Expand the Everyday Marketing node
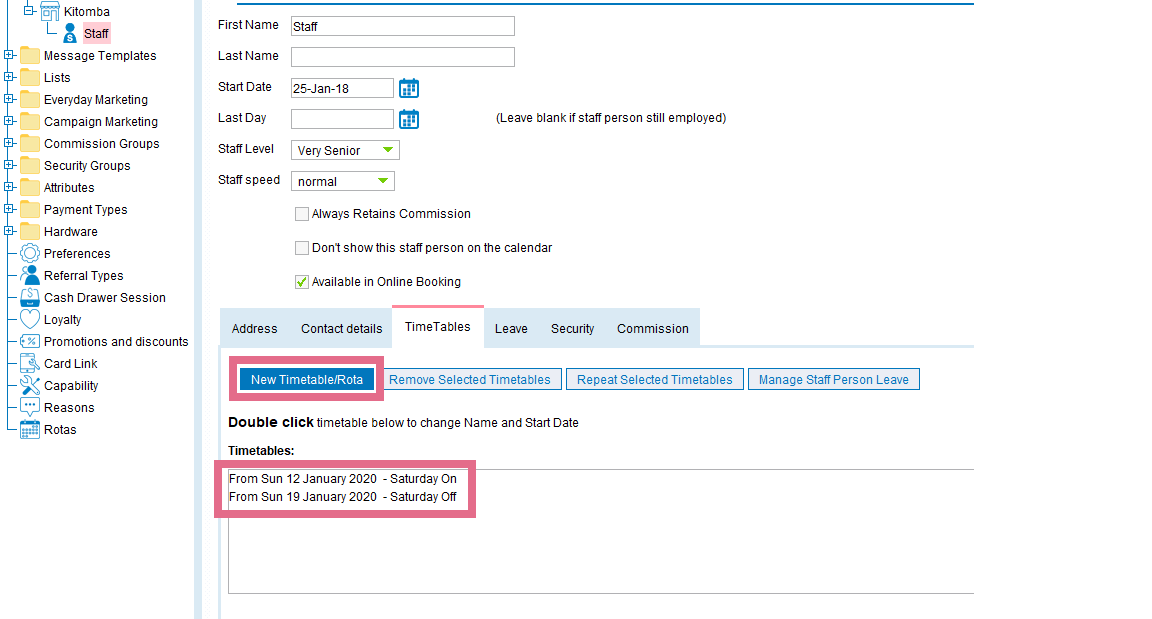This screenshot has height=619, width=1152. click(x=9, y=99)
